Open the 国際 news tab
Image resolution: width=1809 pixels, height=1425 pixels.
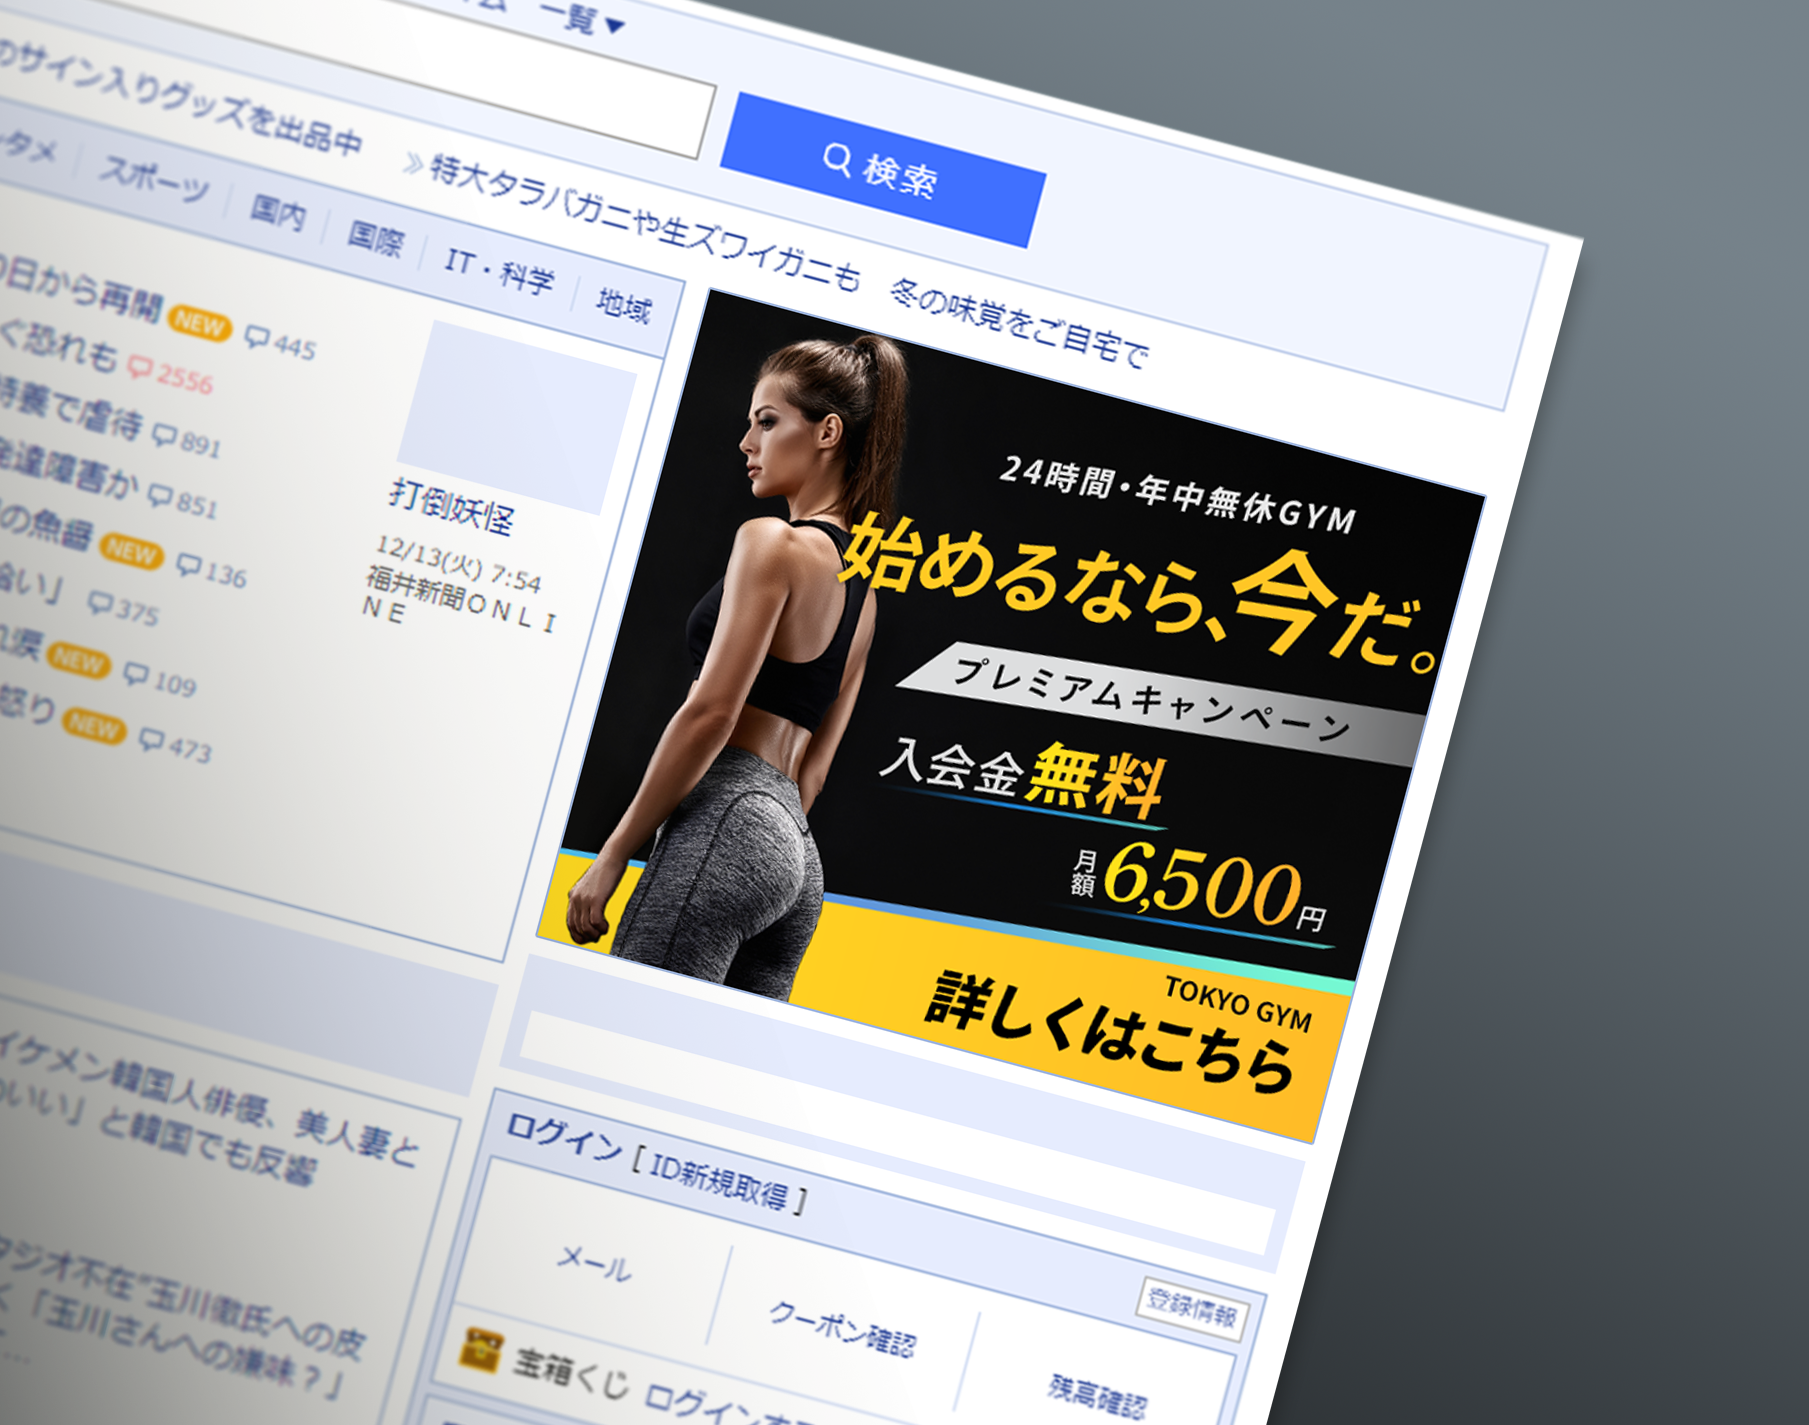[x=375, y=238]
